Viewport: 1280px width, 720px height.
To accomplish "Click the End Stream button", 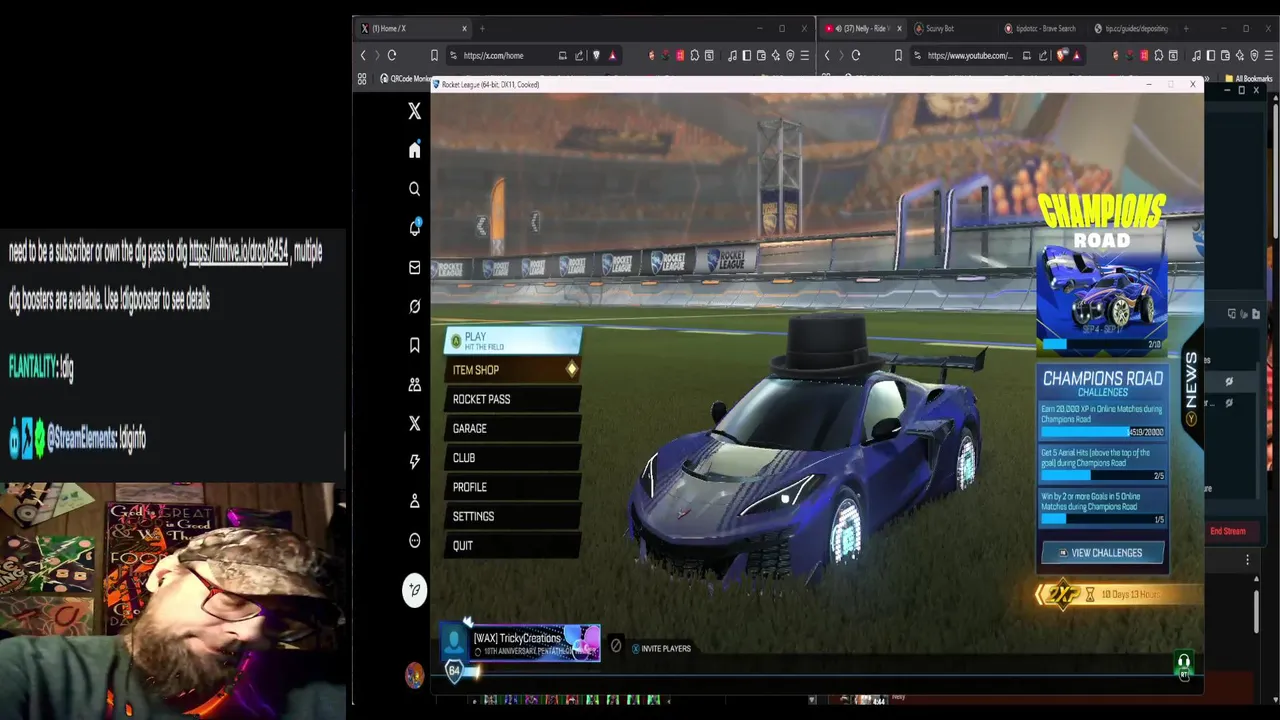I will pyautogui.click(x=1228, y=531).
